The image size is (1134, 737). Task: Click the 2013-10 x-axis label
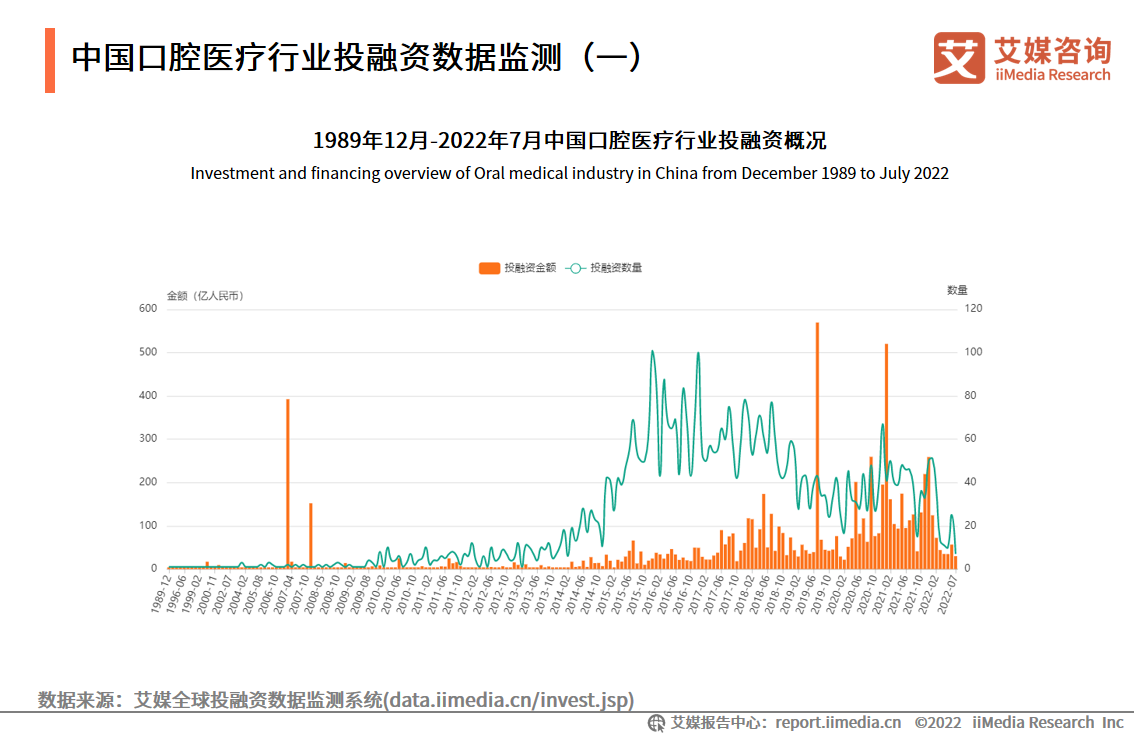click(x=545, y=594)
